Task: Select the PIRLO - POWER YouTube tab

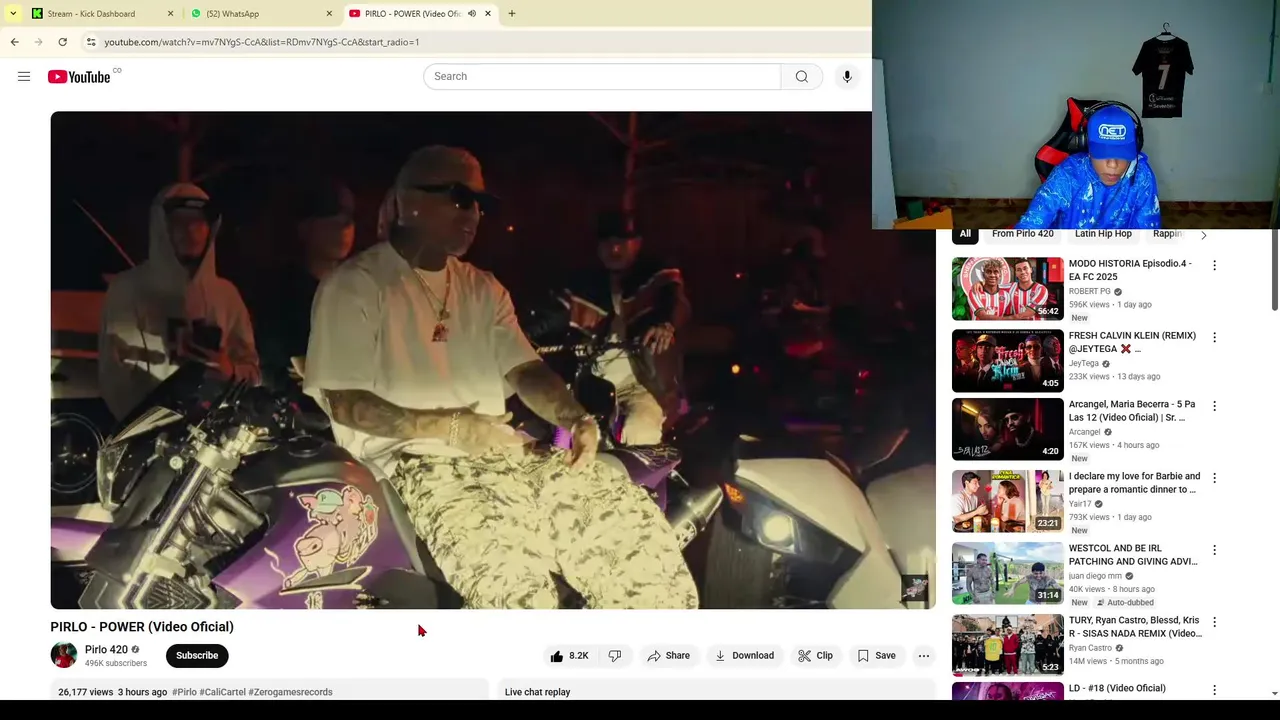Action: tap(412, 14)
